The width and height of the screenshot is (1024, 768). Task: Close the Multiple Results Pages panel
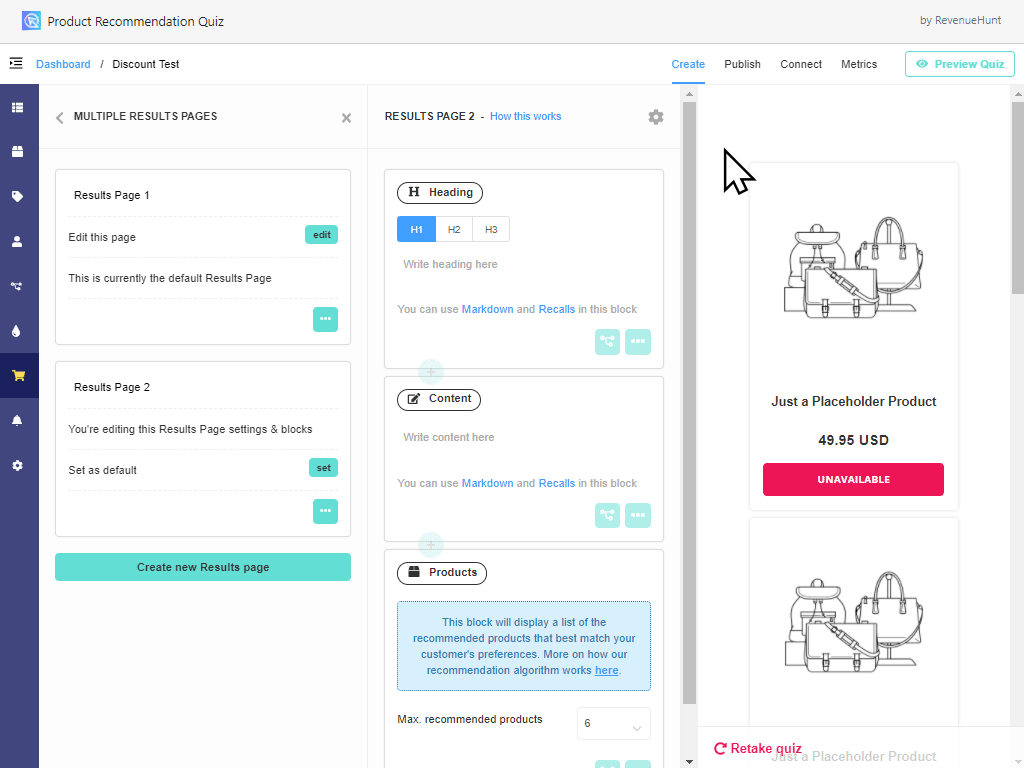pyautogui.click(x=346, y=118)
